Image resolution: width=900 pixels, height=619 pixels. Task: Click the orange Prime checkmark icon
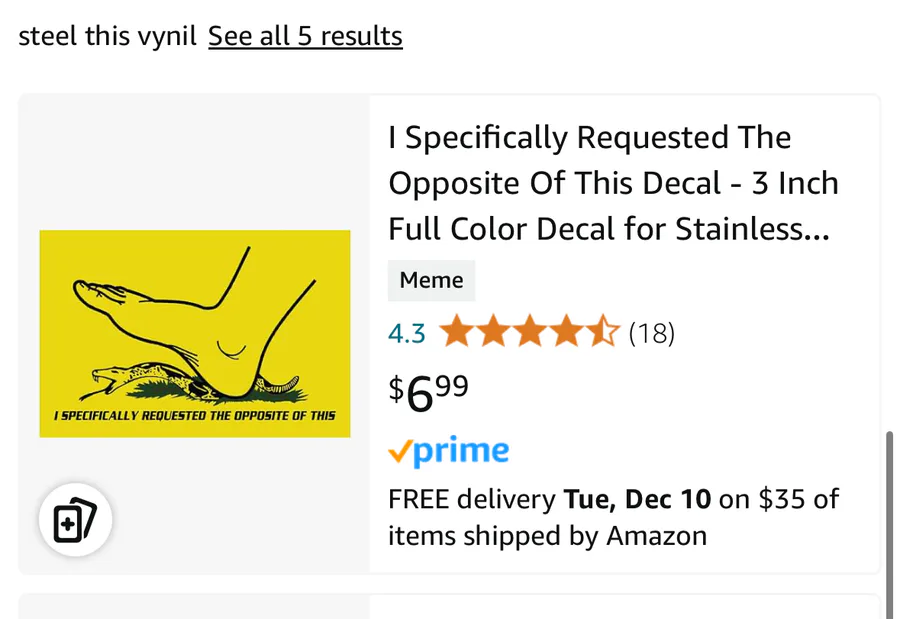click(x=399, y=453)
